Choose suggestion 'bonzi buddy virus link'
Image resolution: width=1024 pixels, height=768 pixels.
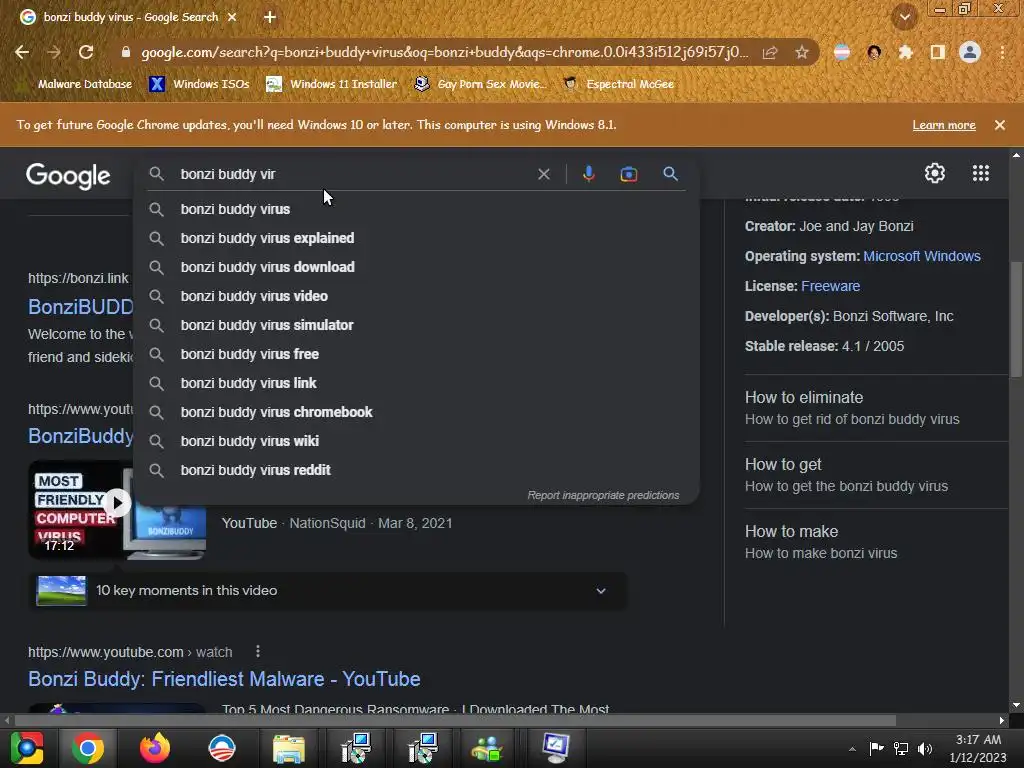tap(417, 383)
